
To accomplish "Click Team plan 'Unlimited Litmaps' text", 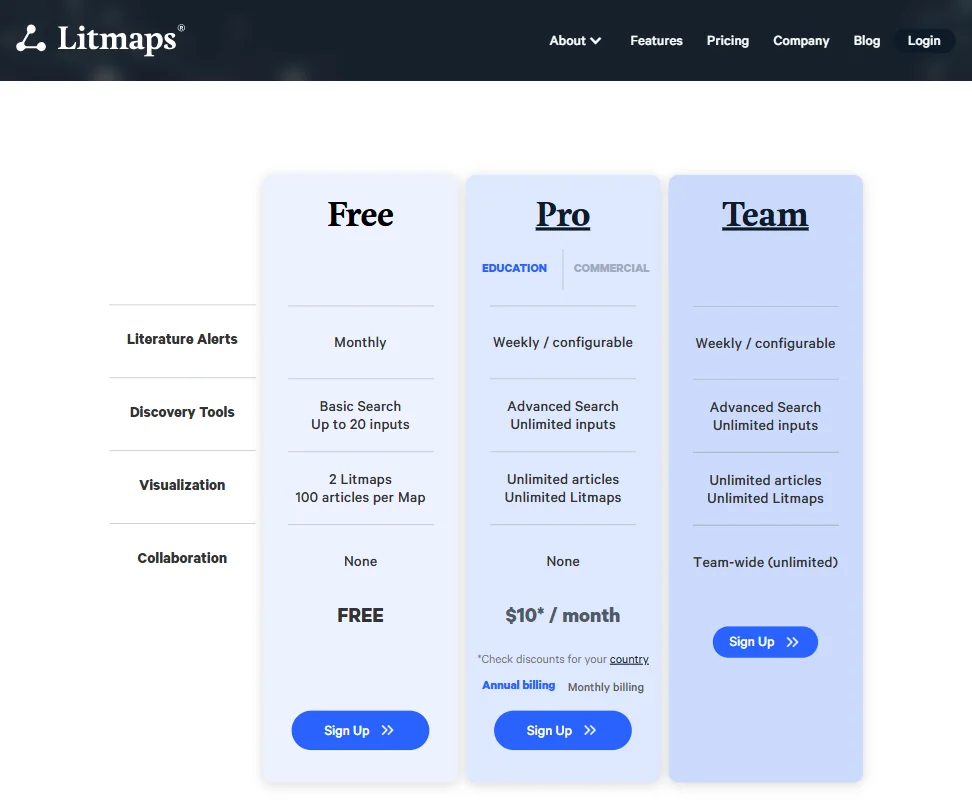I will click(765, 499).
